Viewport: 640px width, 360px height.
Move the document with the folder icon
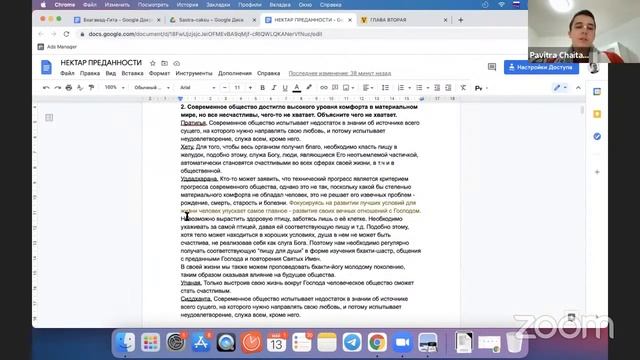click(164, 63)
